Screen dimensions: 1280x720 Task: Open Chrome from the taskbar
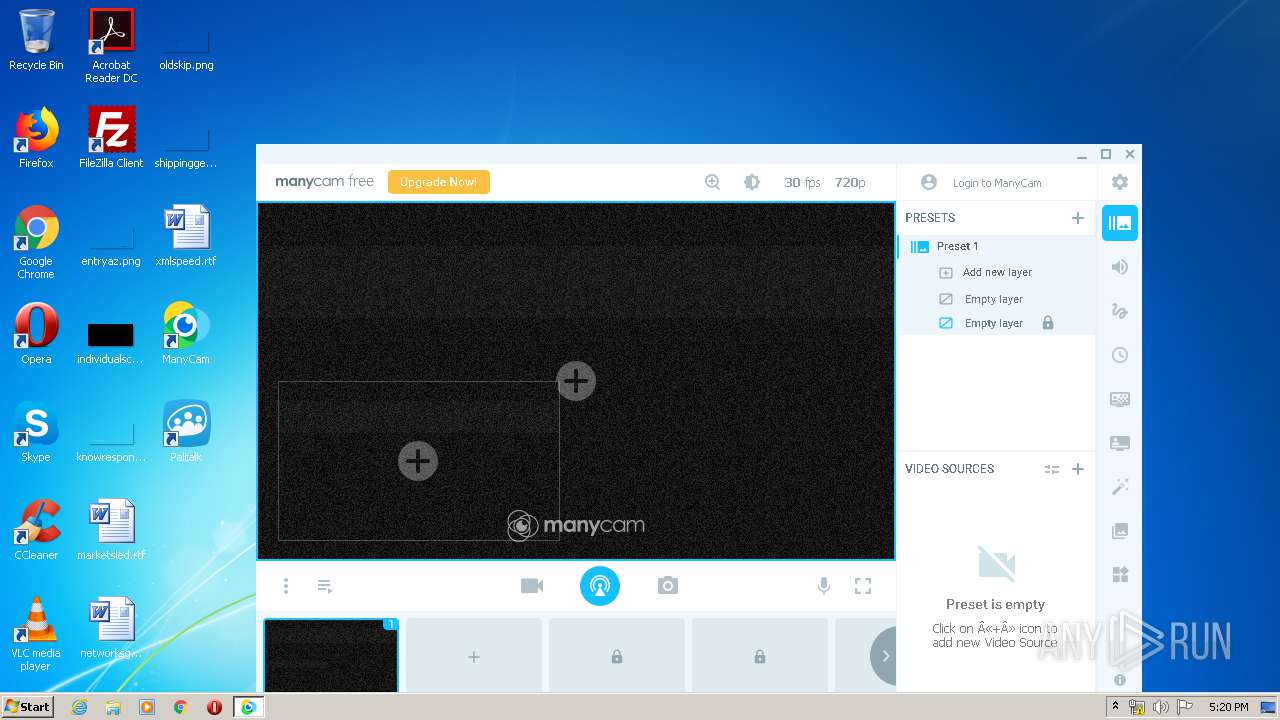(181, 707)
